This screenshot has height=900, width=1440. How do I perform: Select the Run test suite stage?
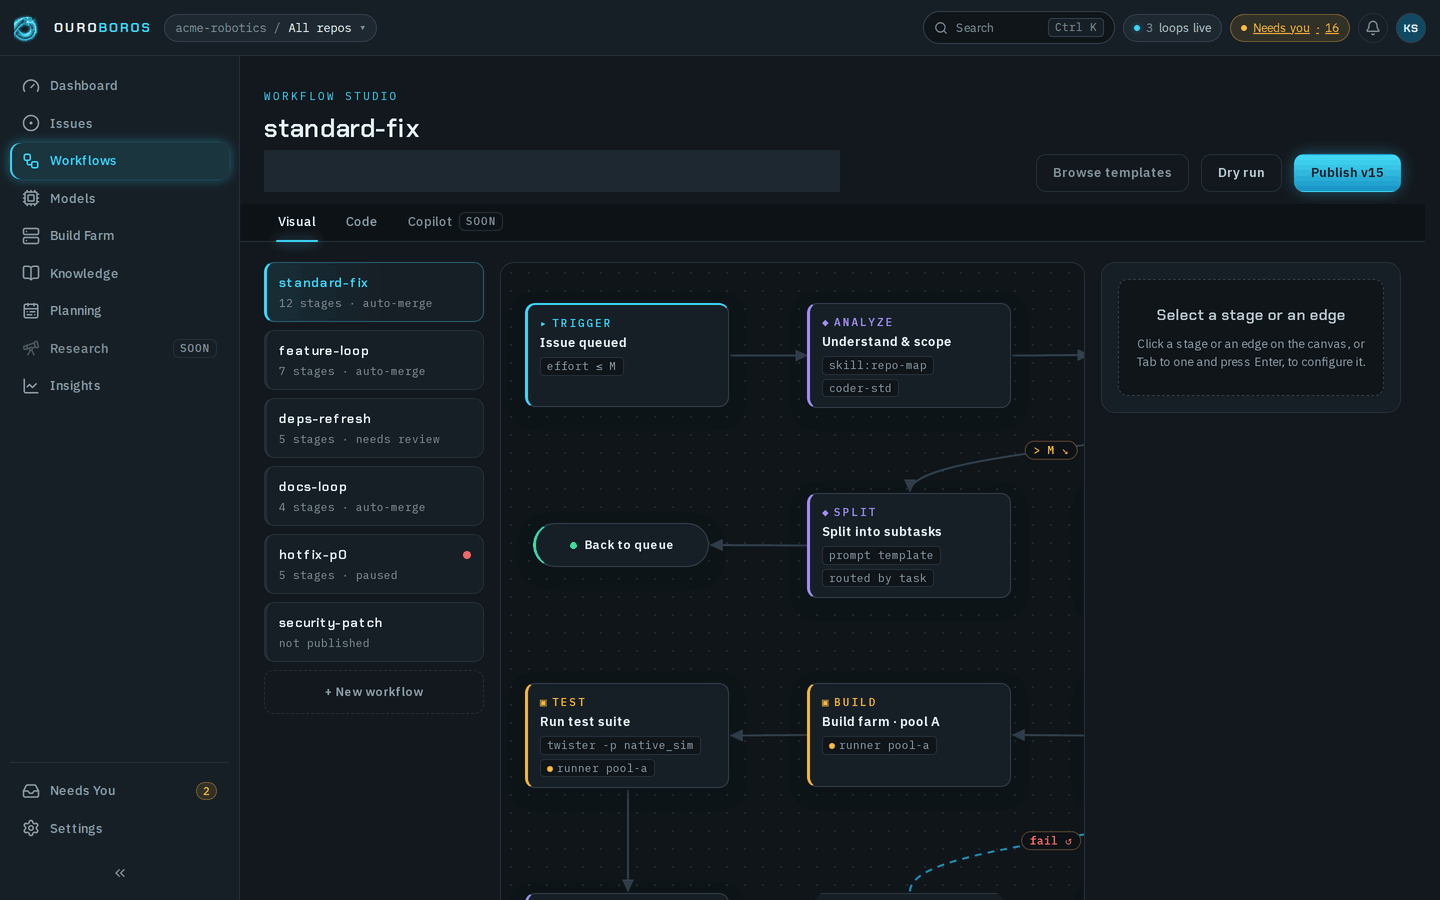(627, 735)
